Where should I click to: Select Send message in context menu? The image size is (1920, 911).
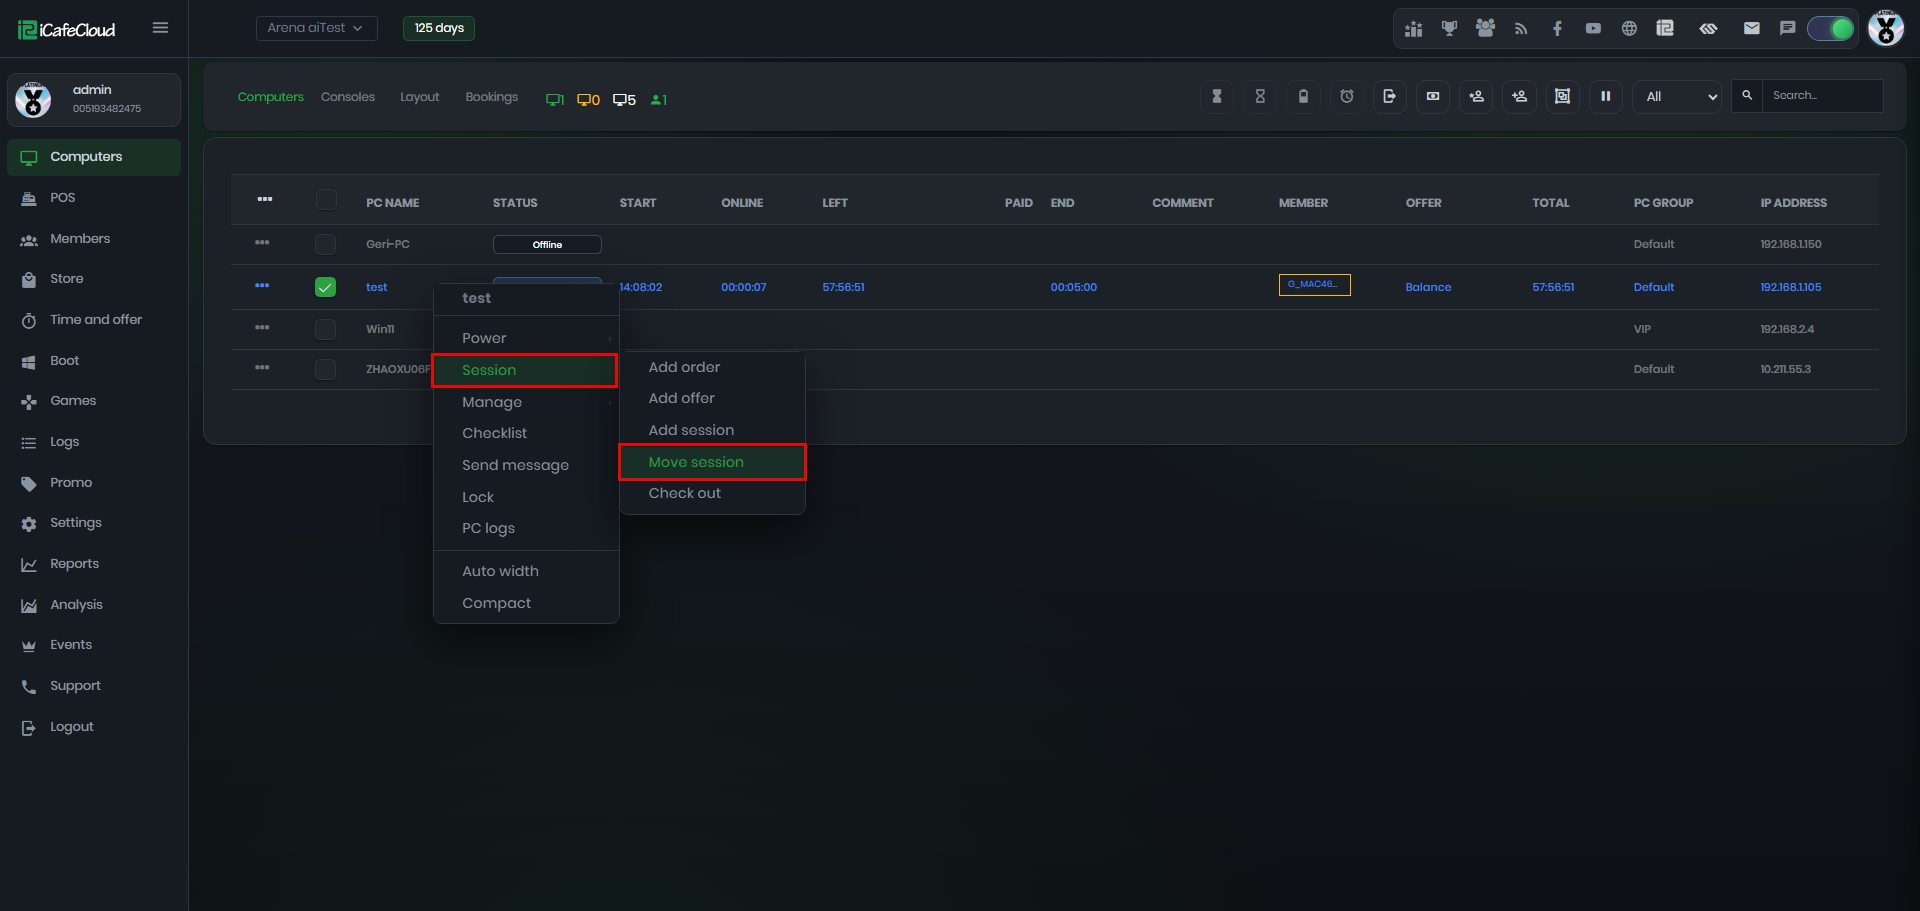pos(526,465)
